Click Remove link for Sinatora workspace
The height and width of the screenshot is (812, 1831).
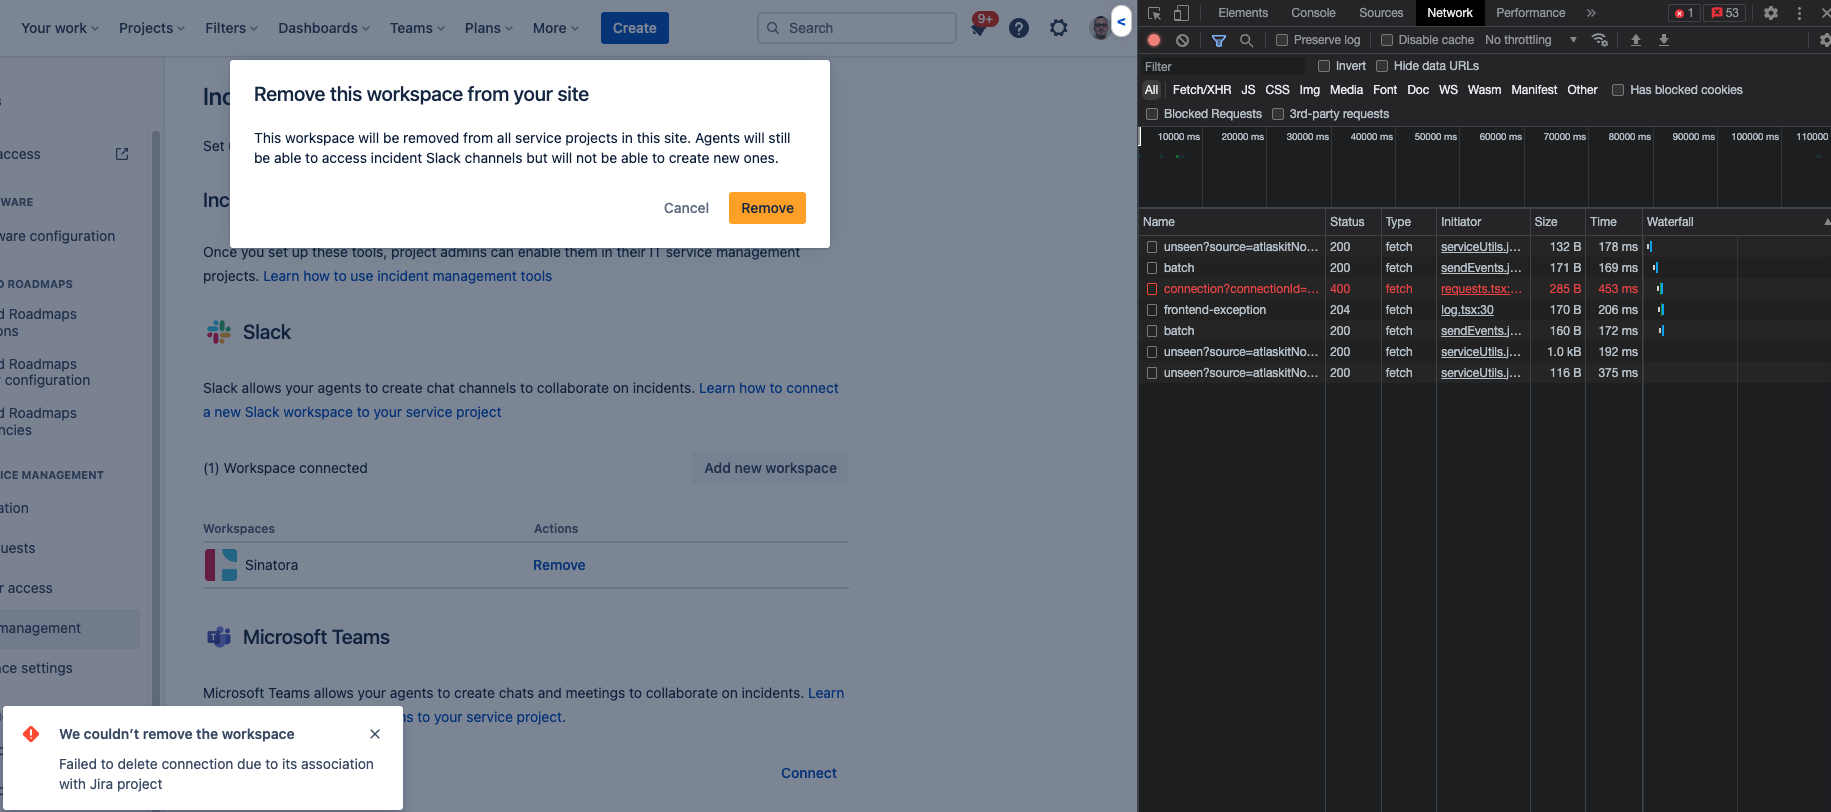pyautogui.click(x=559, y=565)
